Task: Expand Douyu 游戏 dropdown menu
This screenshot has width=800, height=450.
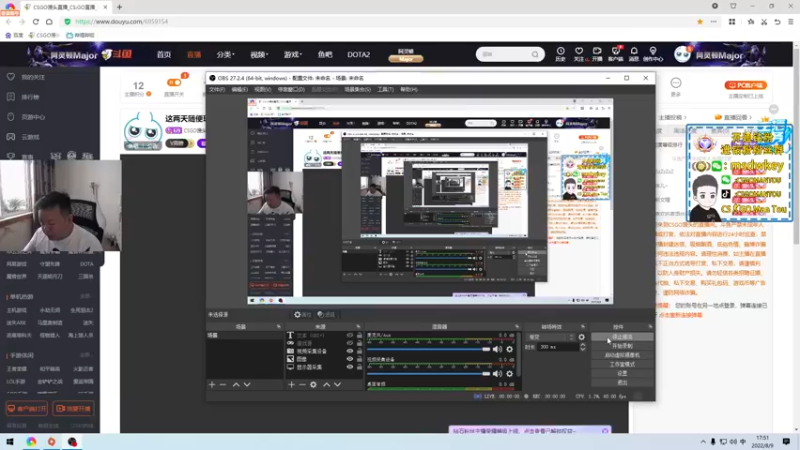Action: pyautogui.click(x=292, y=55)
